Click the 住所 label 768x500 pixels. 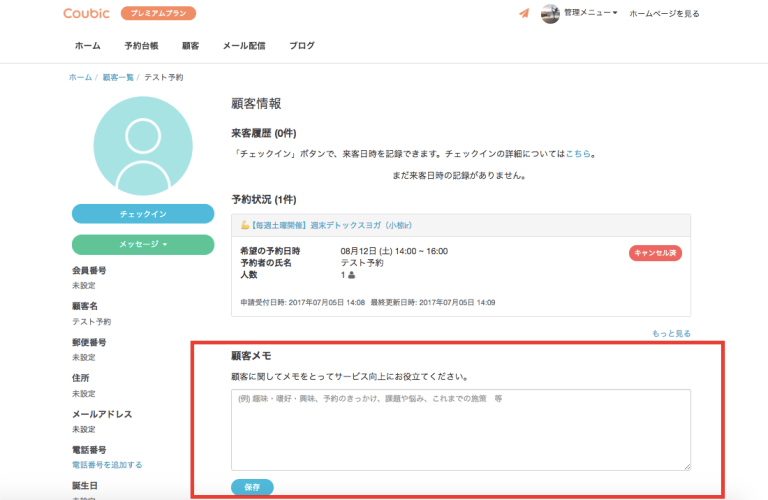click(81, 378)
